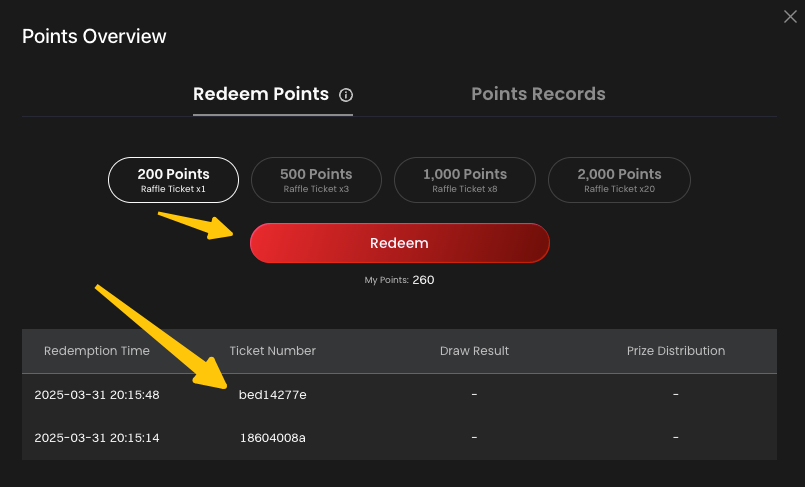805x487 pixels.
Task: Click the Draw Result column header
Action: (474, 351)
